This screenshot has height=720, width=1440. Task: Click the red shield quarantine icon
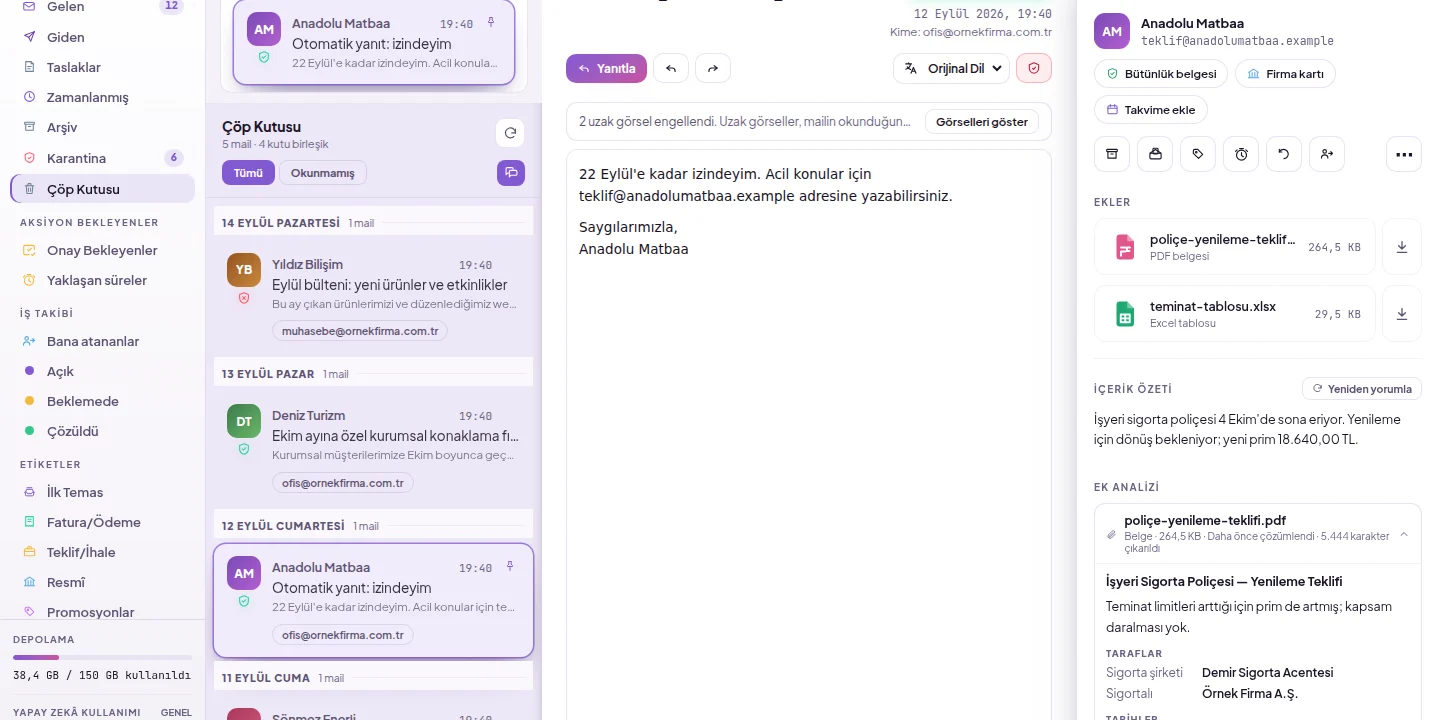click(1034, 69)
